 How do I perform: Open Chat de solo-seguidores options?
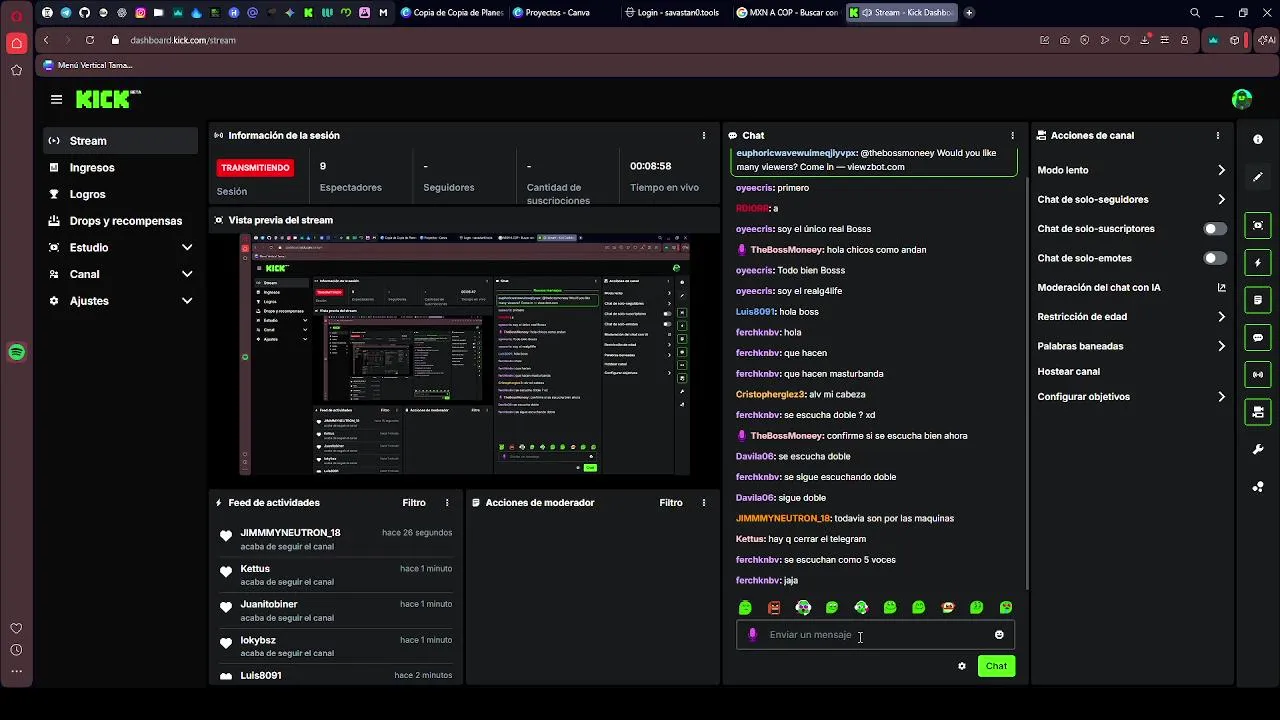(1131, 199)
